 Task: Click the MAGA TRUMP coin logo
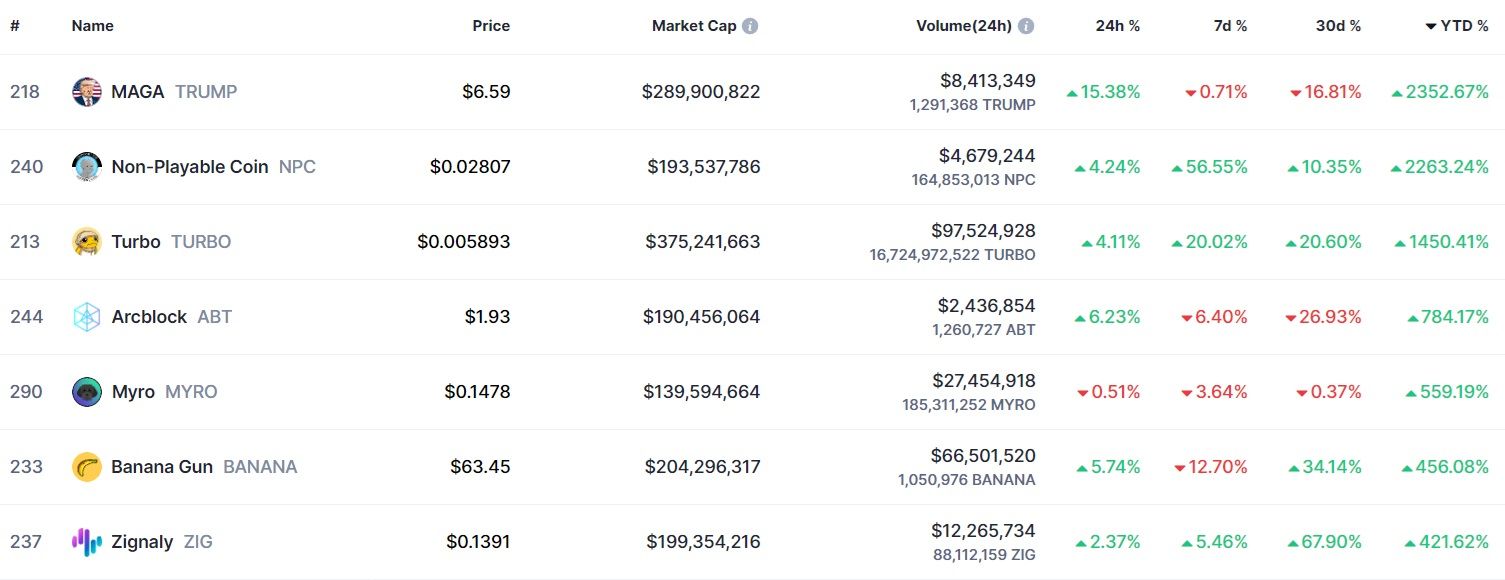(x=87, y=92)
